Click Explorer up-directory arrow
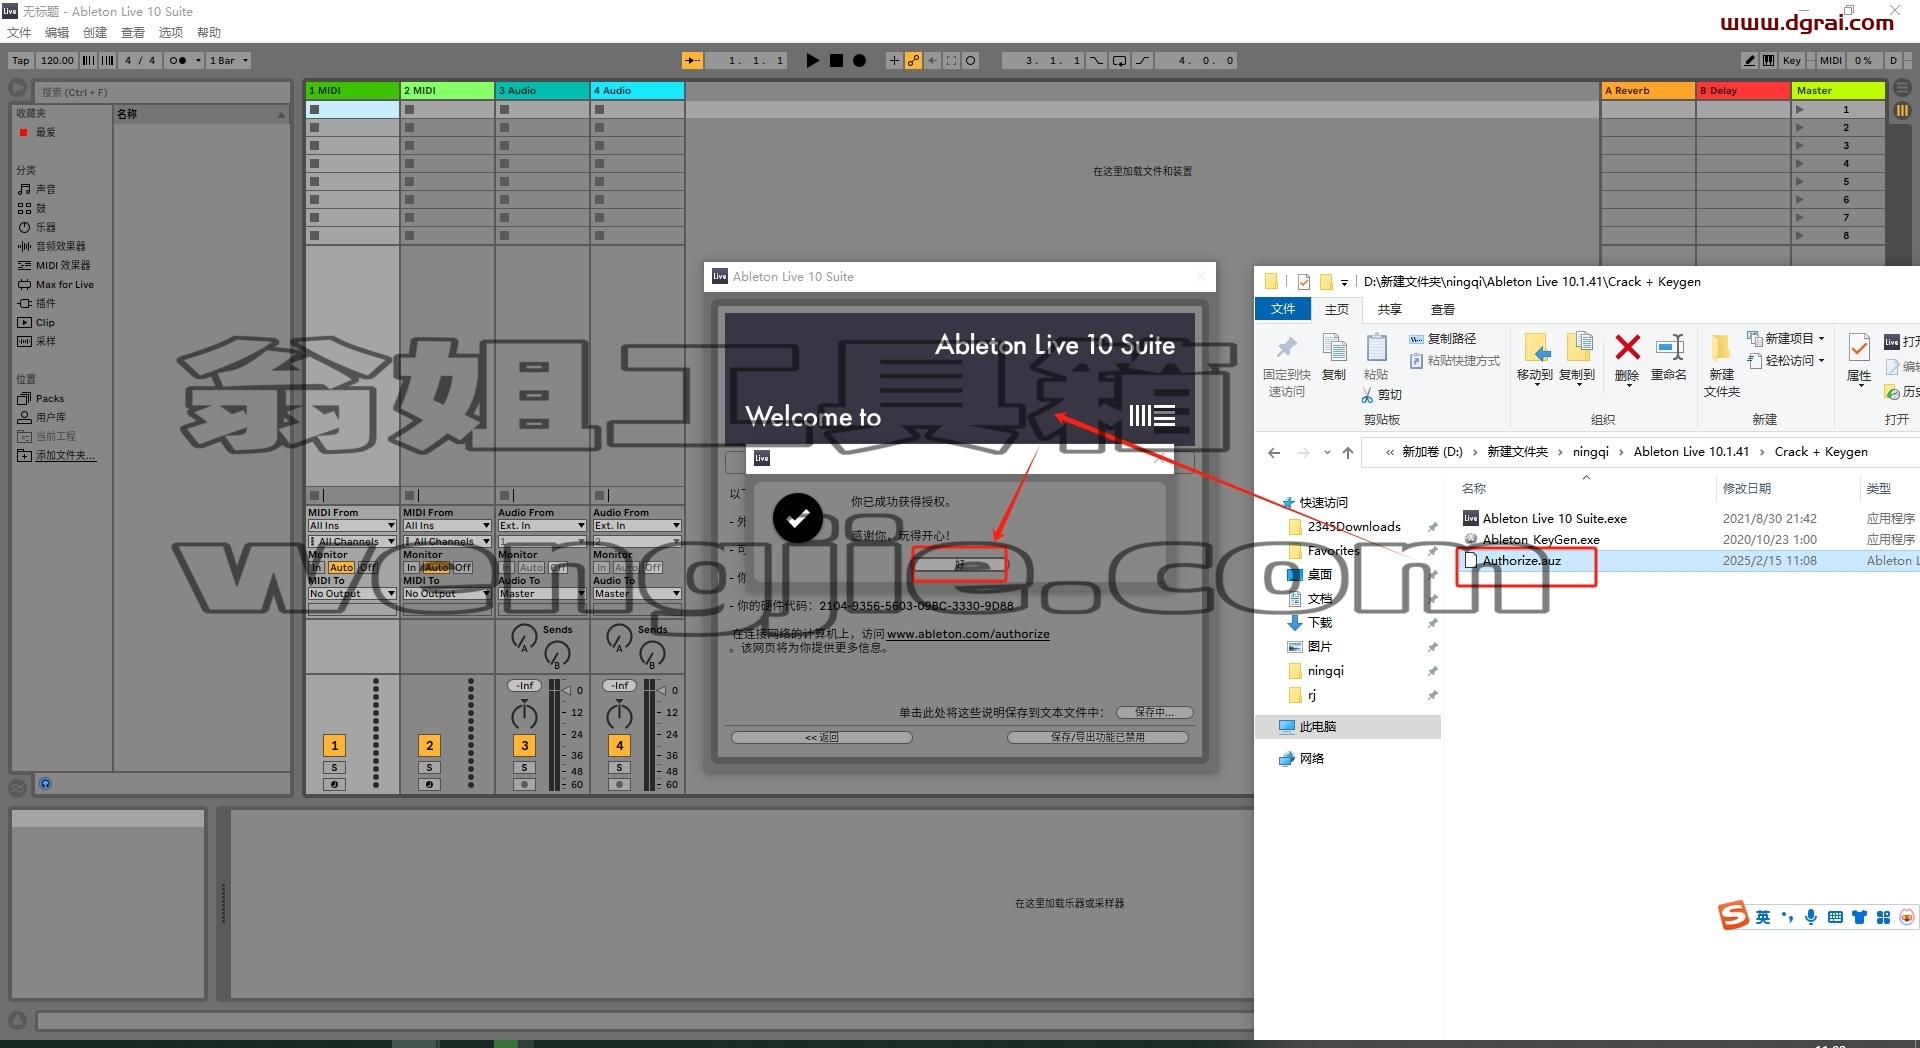1920x1048 pixels. click(x=1348, y=452)
